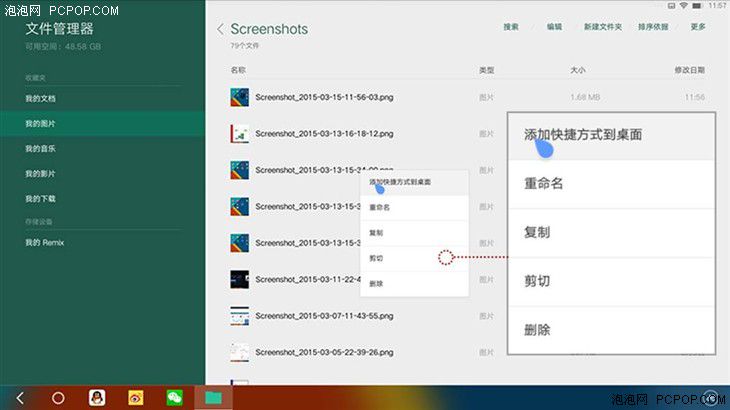Viewport: 730px width, 410px height.
Task: Choose 剪切 in the small context menu
Action: pos(414,258)
